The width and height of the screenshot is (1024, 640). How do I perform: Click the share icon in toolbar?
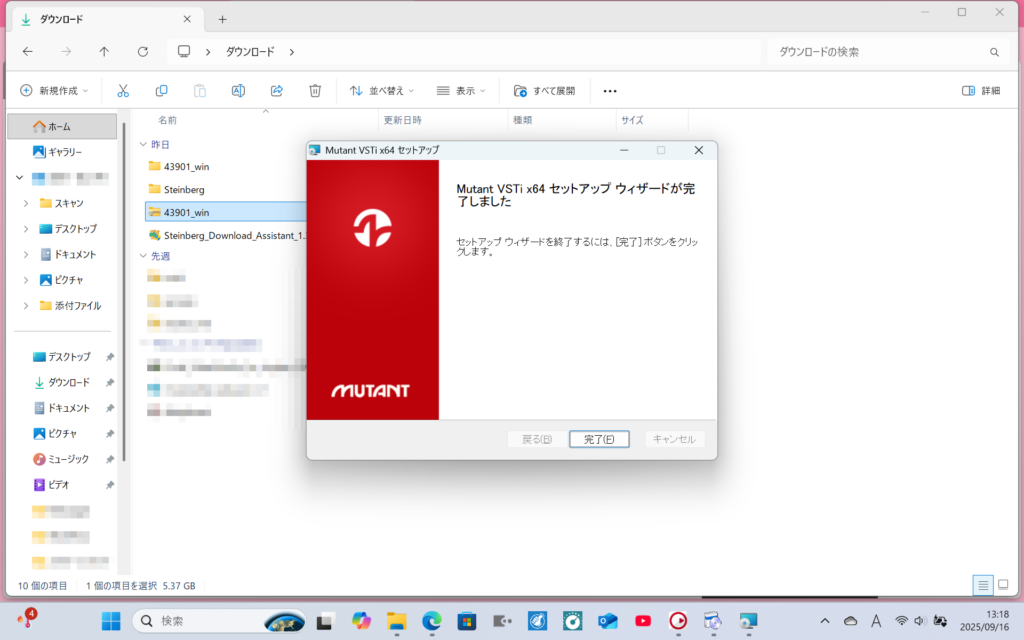click(x=277, y=90)
